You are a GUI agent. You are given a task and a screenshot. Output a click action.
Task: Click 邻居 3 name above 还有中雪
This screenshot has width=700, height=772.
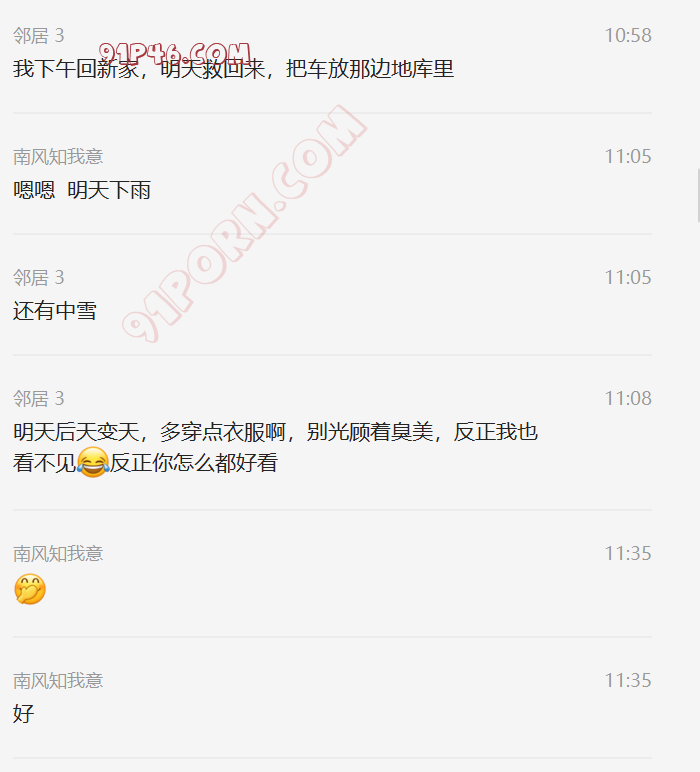[38, 278]
